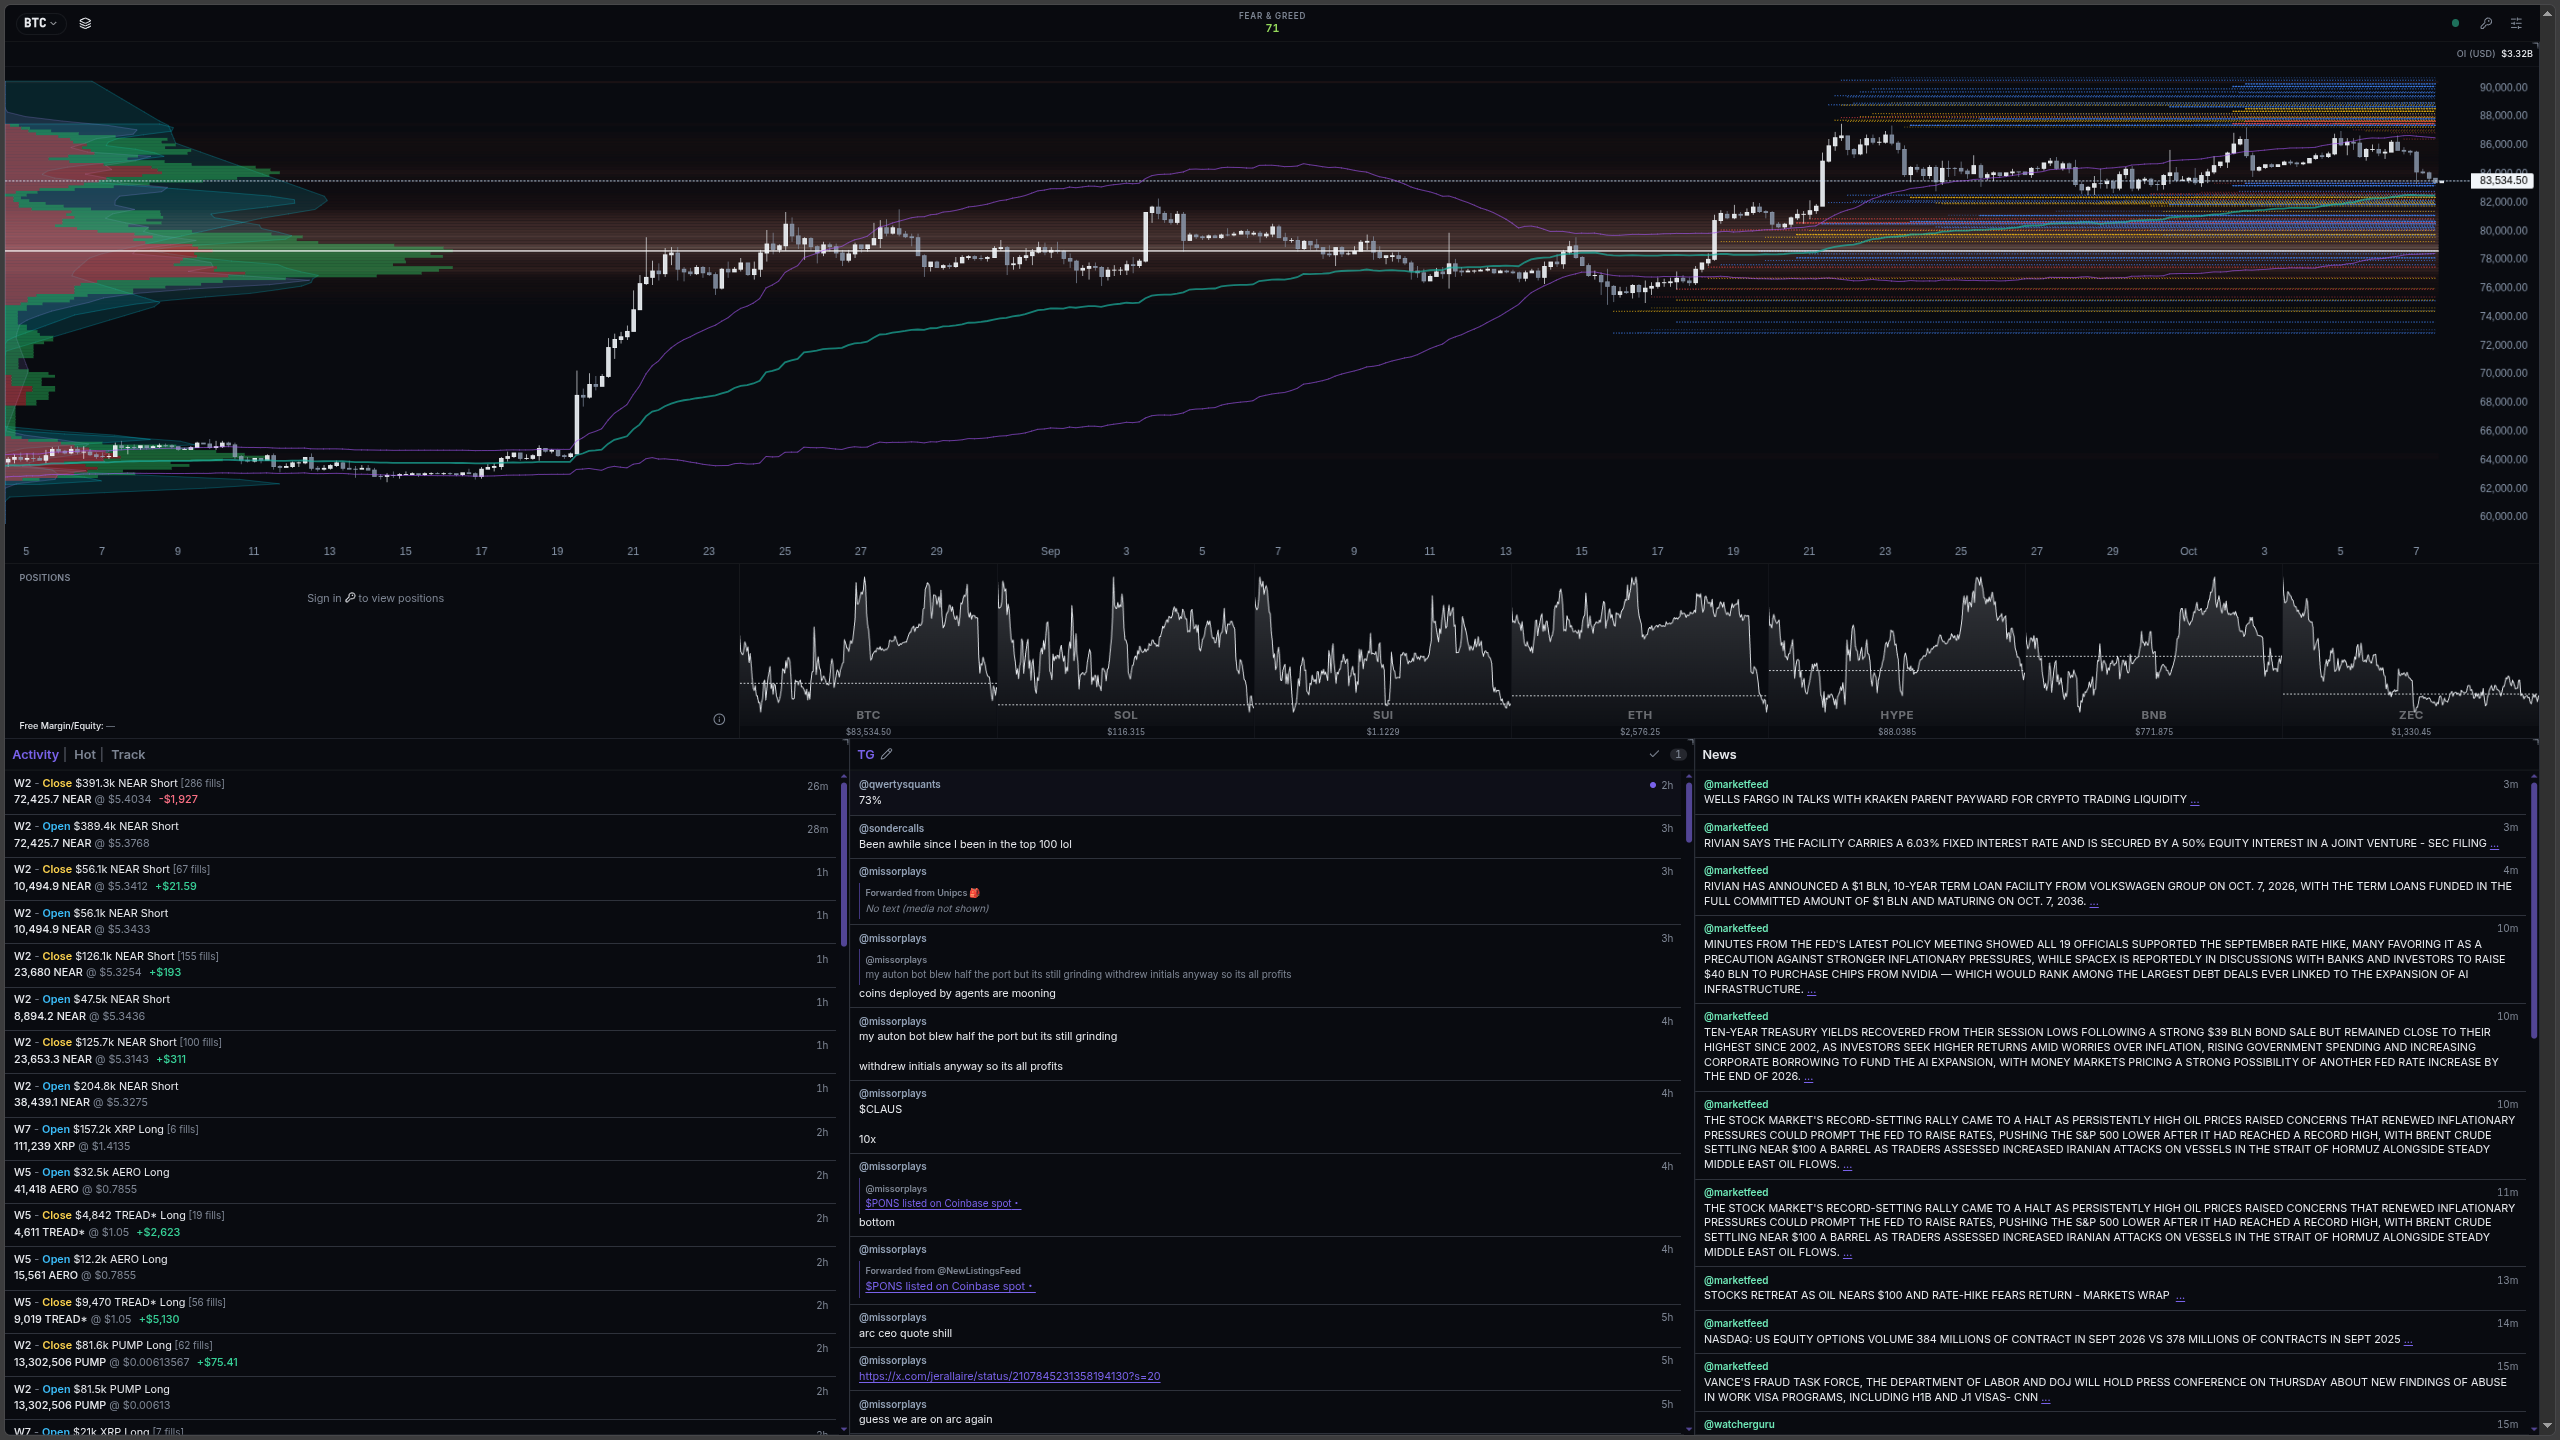The width and height of the screenshot is (2560, 1440).
Task: Select the HYPE mini sparkline chart
Action: pyautogui.click(x=1896, y=652)
